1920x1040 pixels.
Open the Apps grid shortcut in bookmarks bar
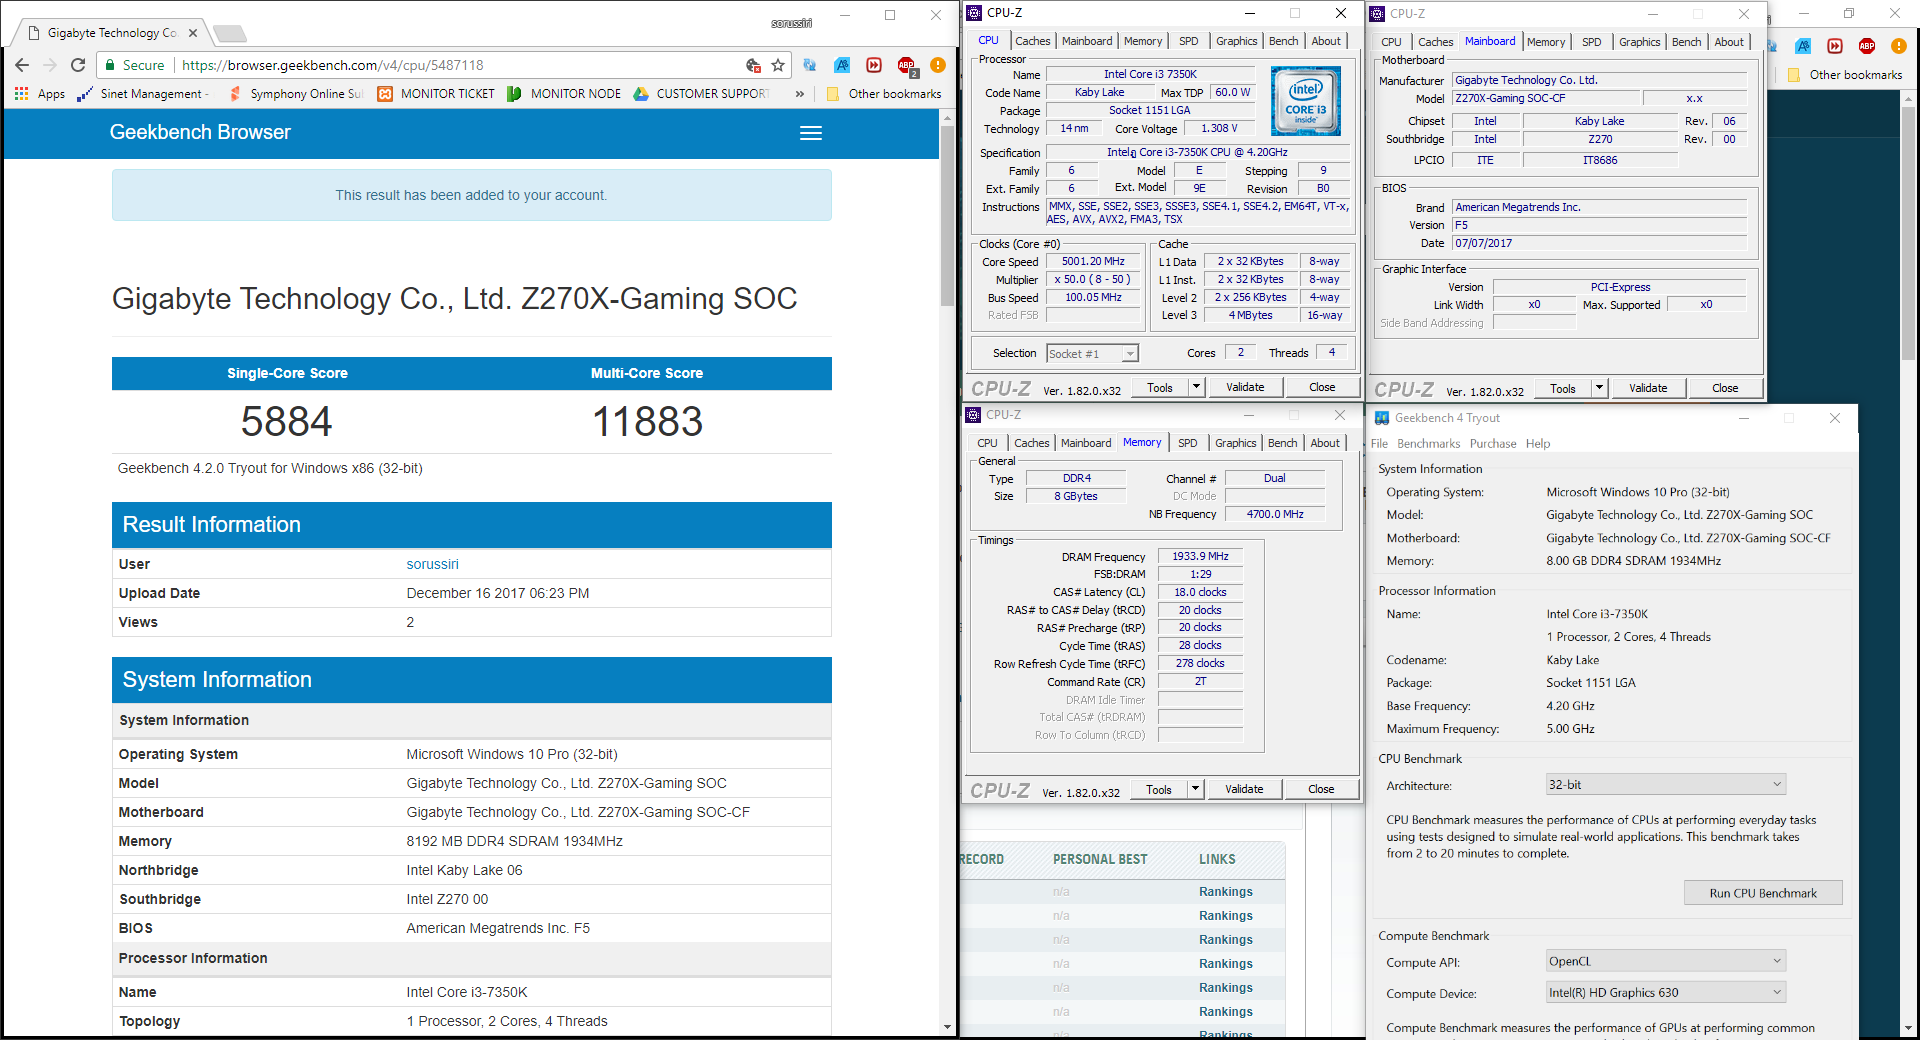pos(40,94)
